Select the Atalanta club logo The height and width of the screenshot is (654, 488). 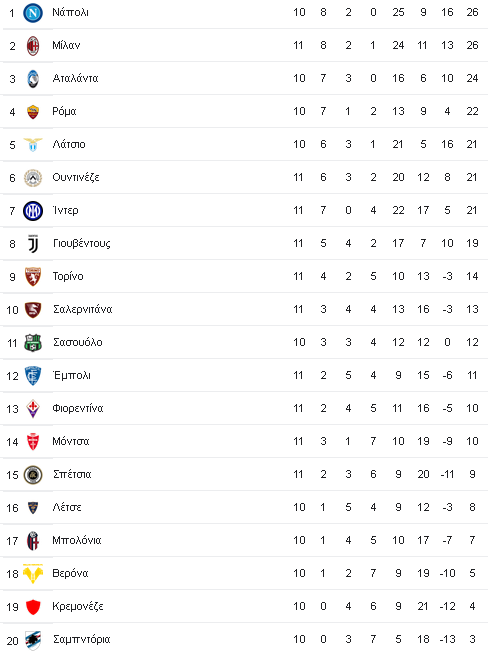33,78
